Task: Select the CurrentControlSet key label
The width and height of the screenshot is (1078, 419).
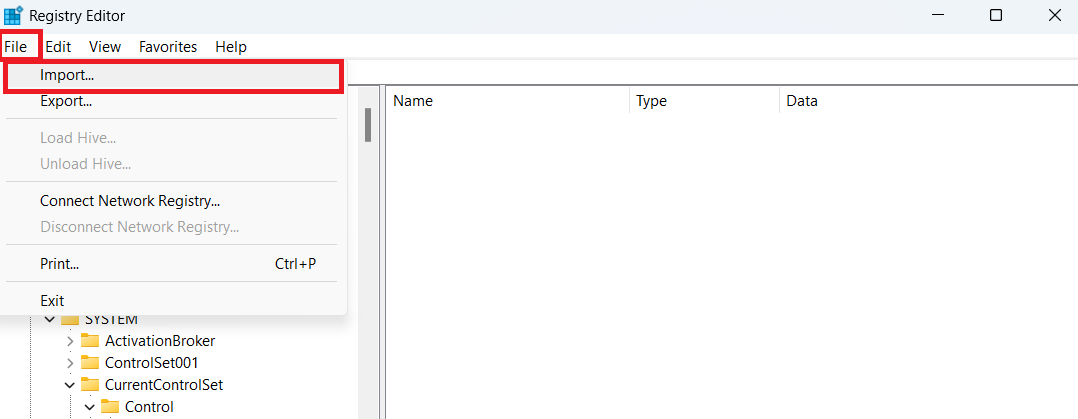Action: point(164,384)
